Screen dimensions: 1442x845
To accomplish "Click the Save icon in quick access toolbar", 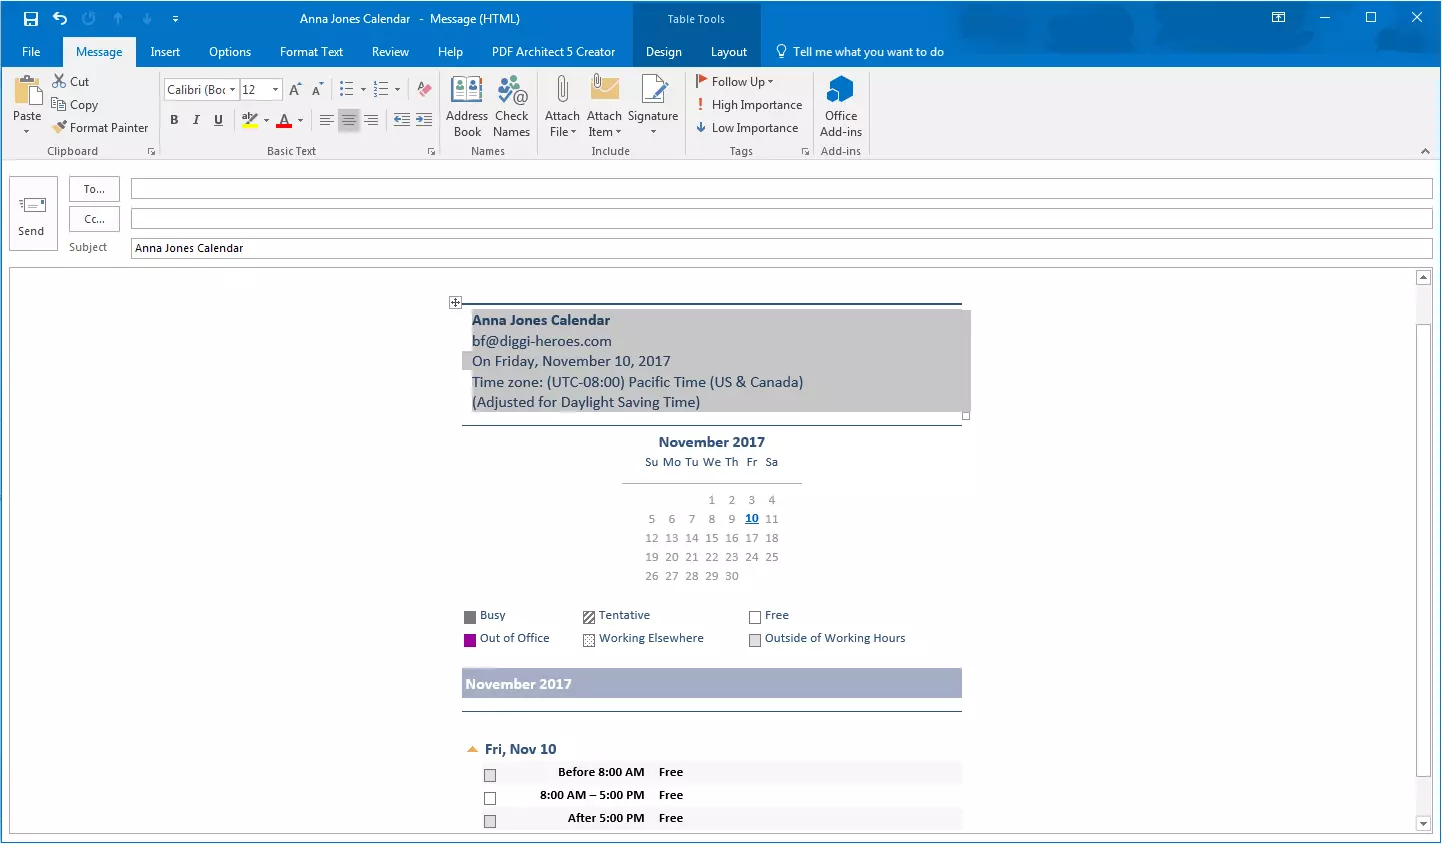I will pos(31,19).
